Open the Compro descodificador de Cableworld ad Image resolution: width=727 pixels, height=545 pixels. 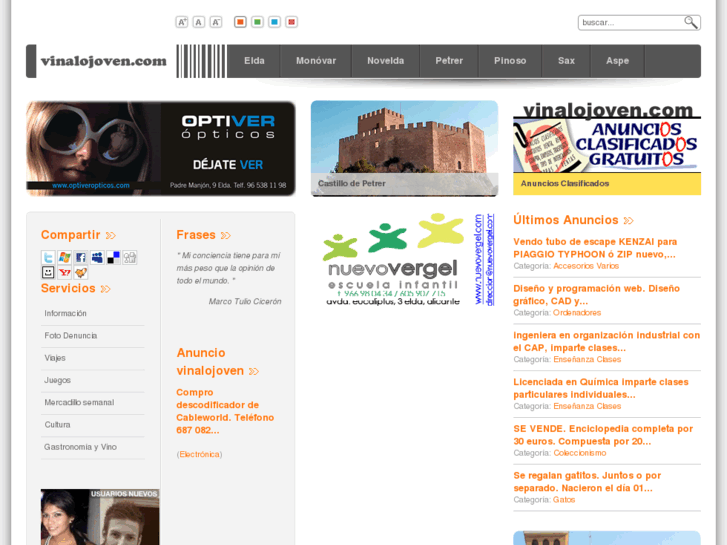click(x=225, y=411)
